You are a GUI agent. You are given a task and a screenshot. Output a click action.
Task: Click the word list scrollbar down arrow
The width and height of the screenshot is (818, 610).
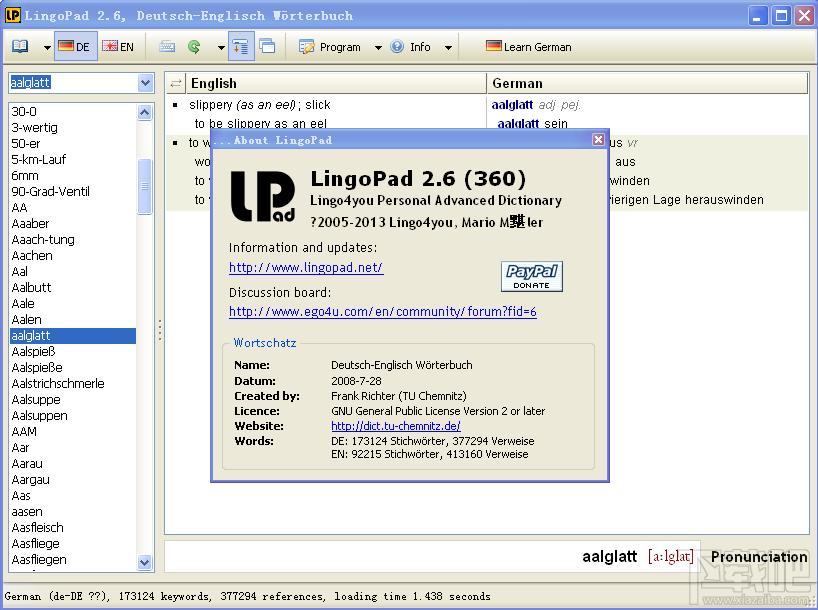point(145,563)
